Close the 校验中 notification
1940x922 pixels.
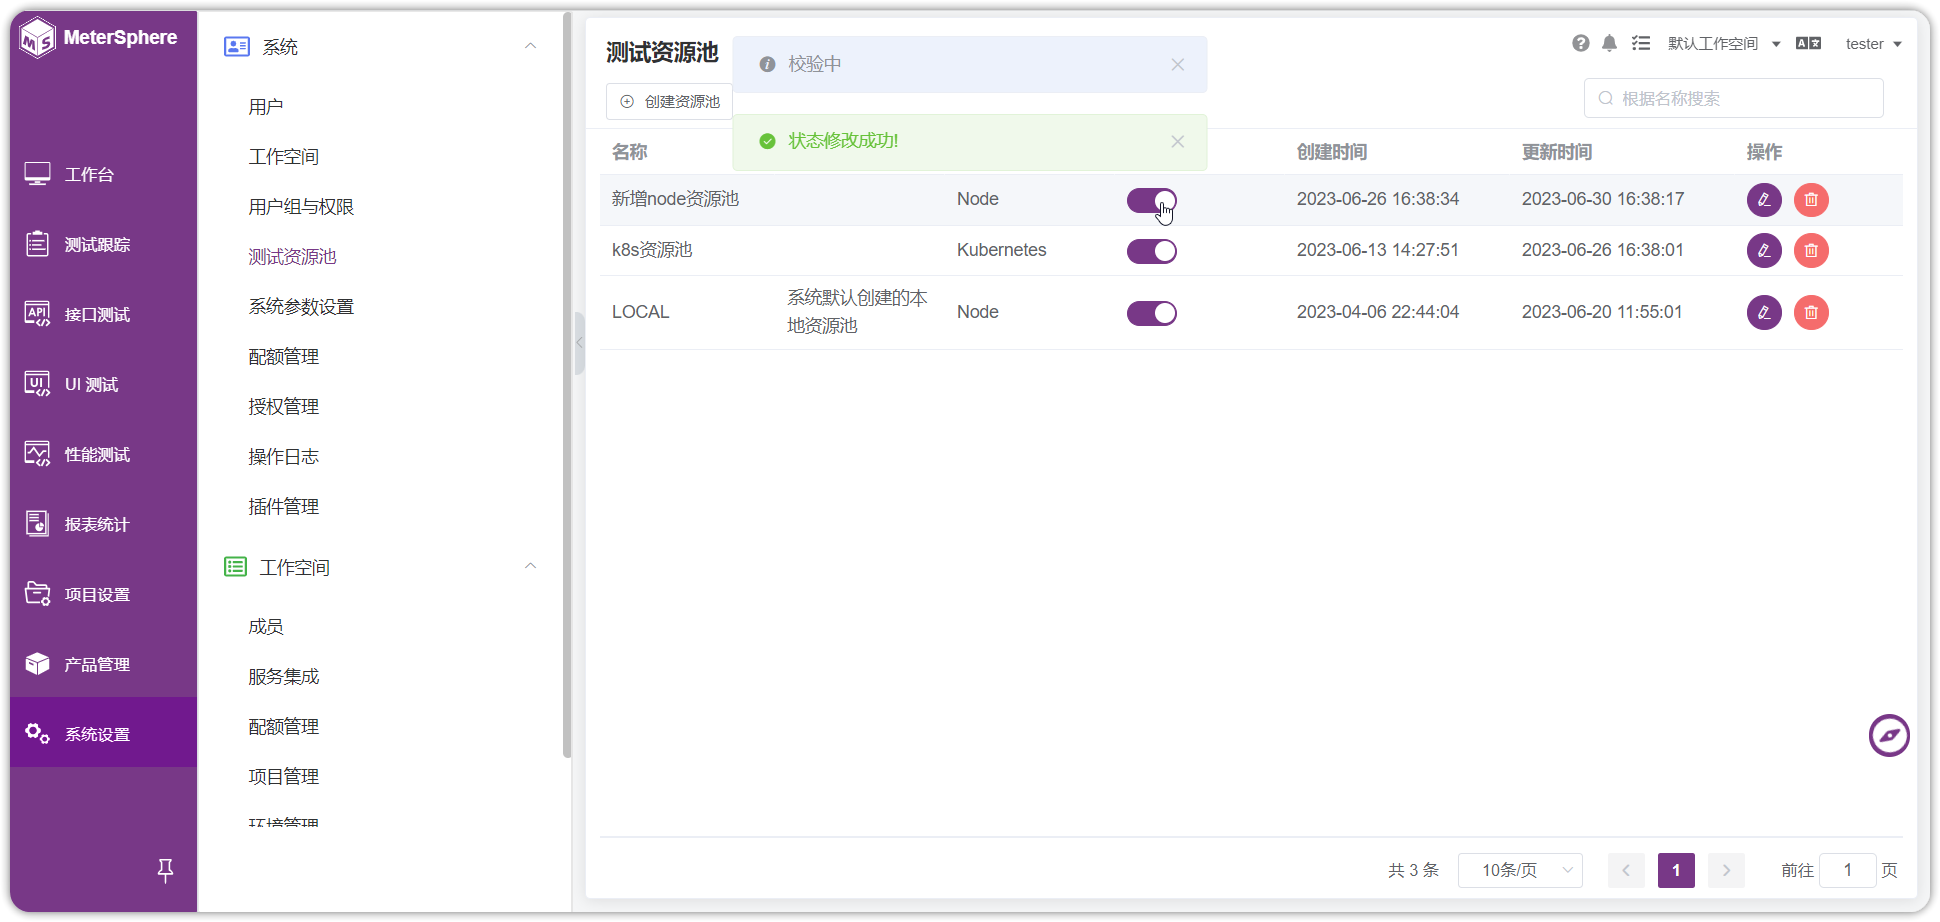click(1178, 64)
